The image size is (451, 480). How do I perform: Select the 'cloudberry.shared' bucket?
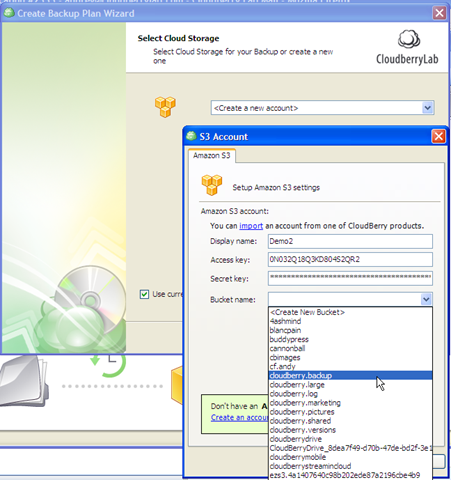point(350,421)
